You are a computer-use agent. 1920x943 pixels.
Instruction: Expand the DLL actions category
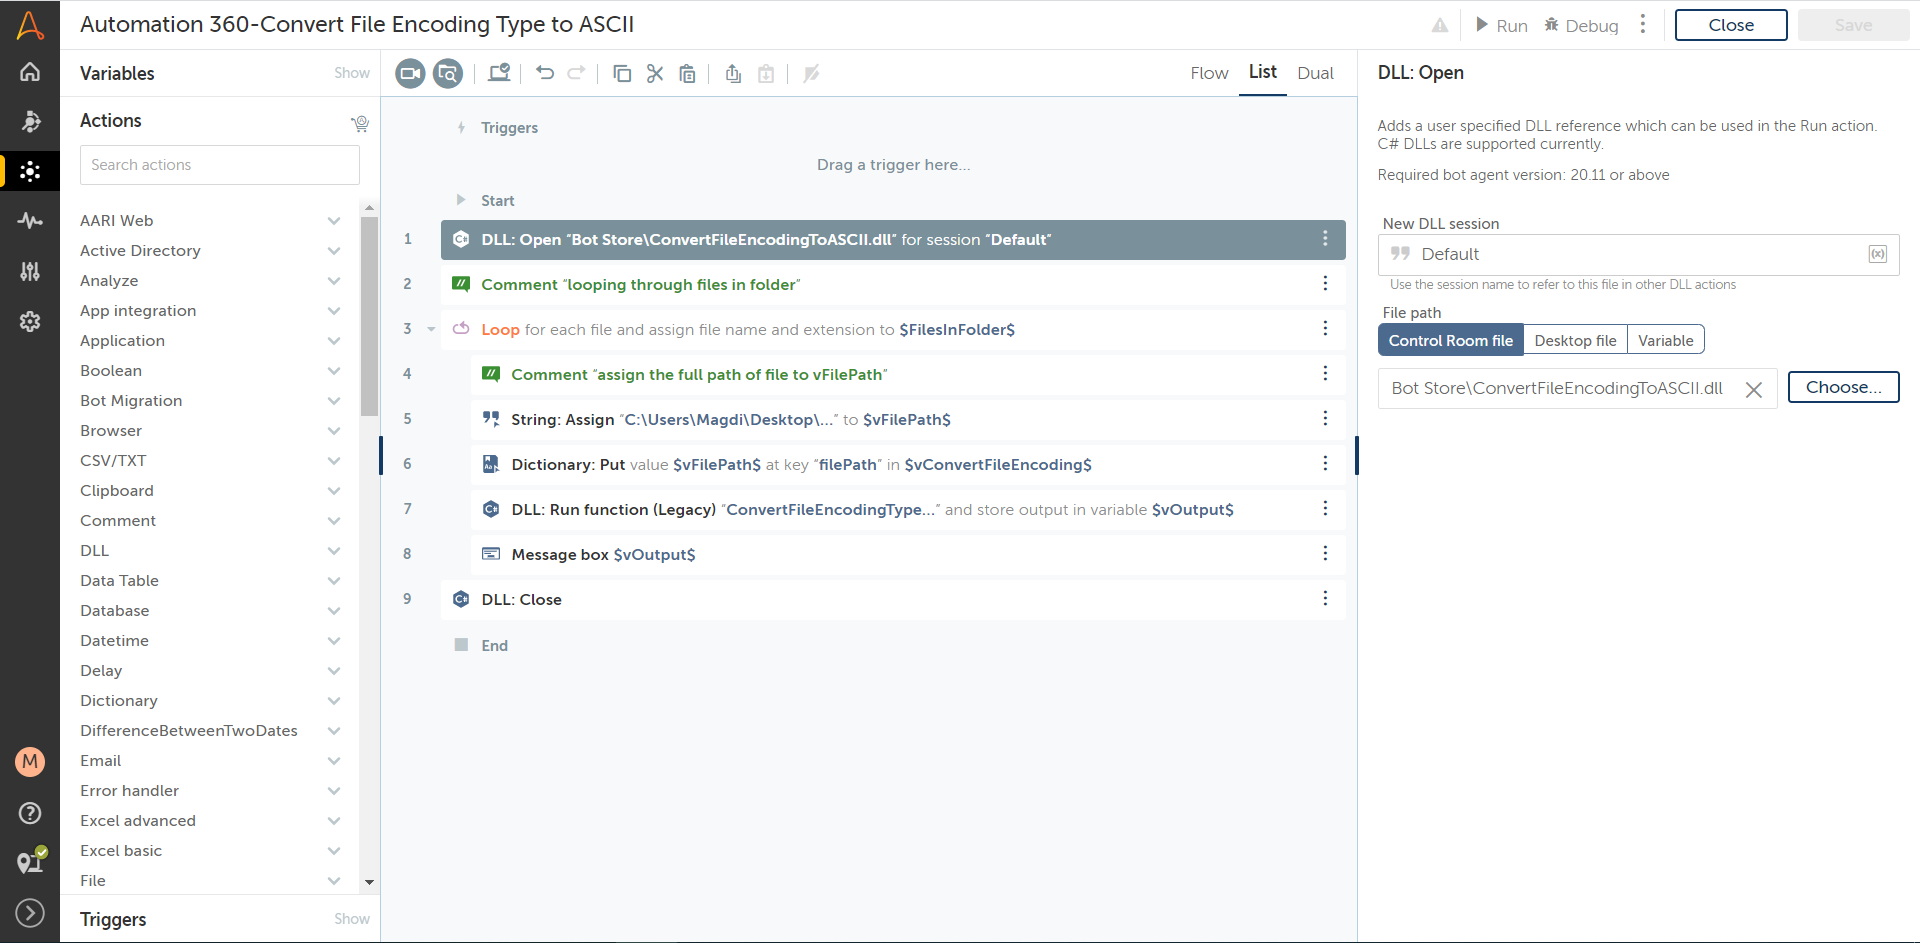[x=334, y=551]
